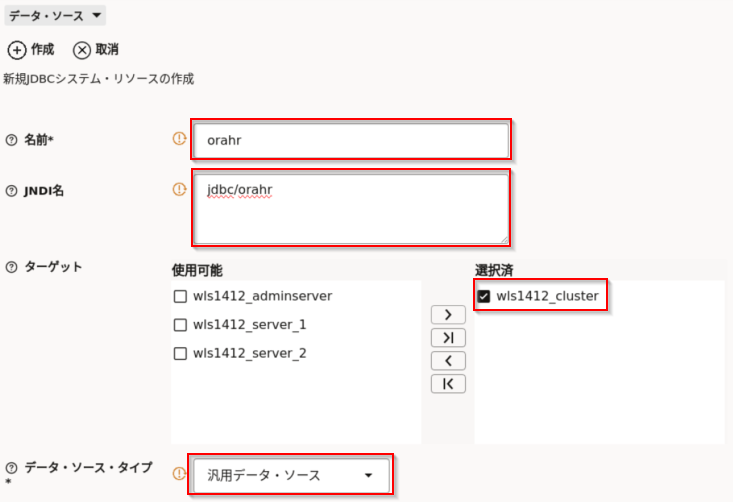
Task: Expand the 汎用データ・ソース type dropdown
Action: click(290, 476)
